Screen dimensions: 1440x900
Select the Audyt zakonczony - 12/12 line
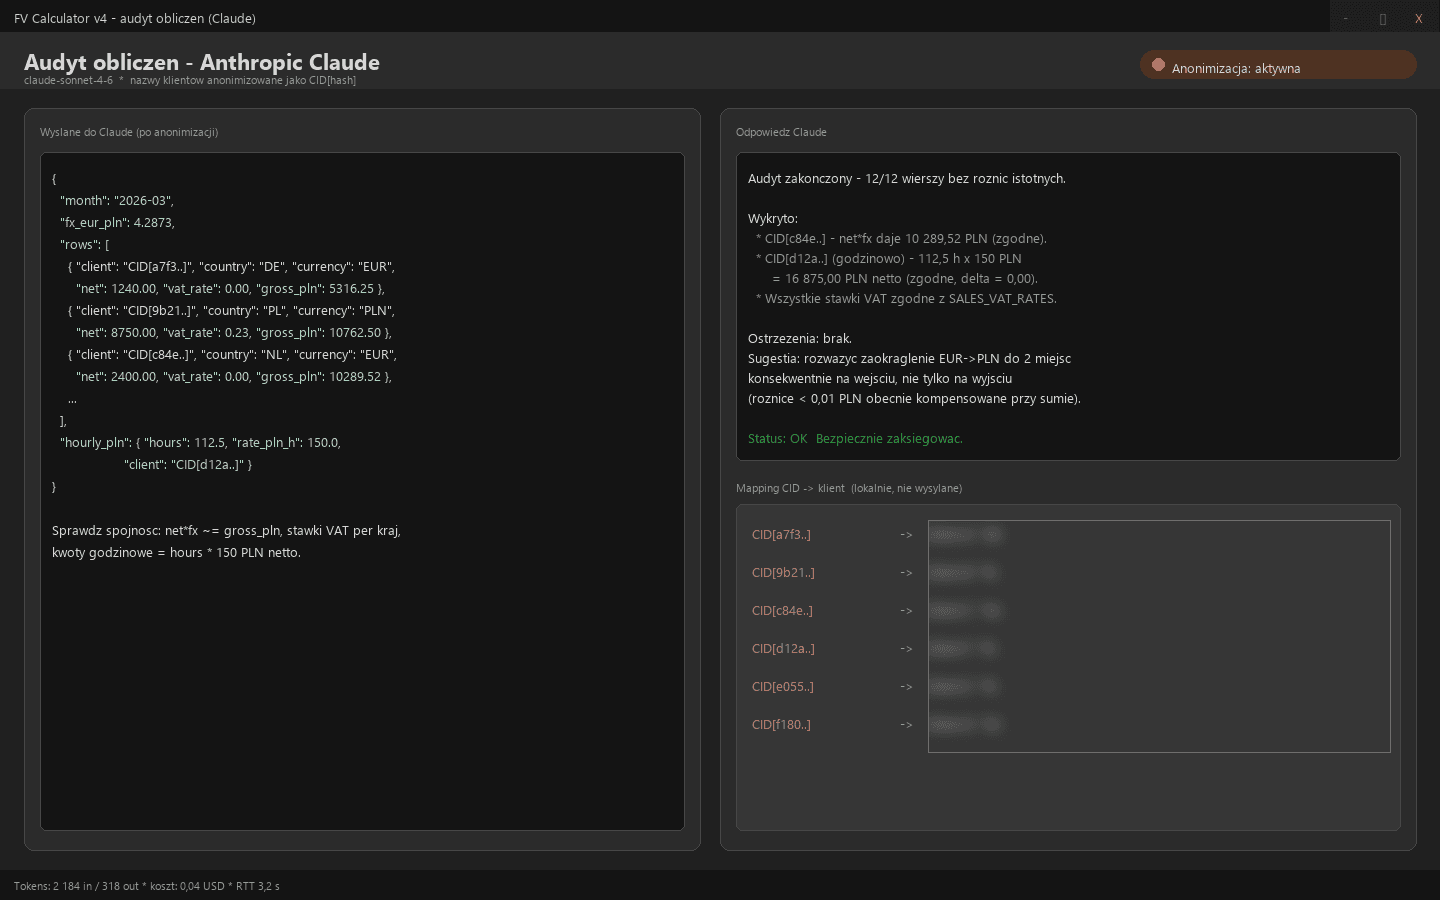(907, 179)
